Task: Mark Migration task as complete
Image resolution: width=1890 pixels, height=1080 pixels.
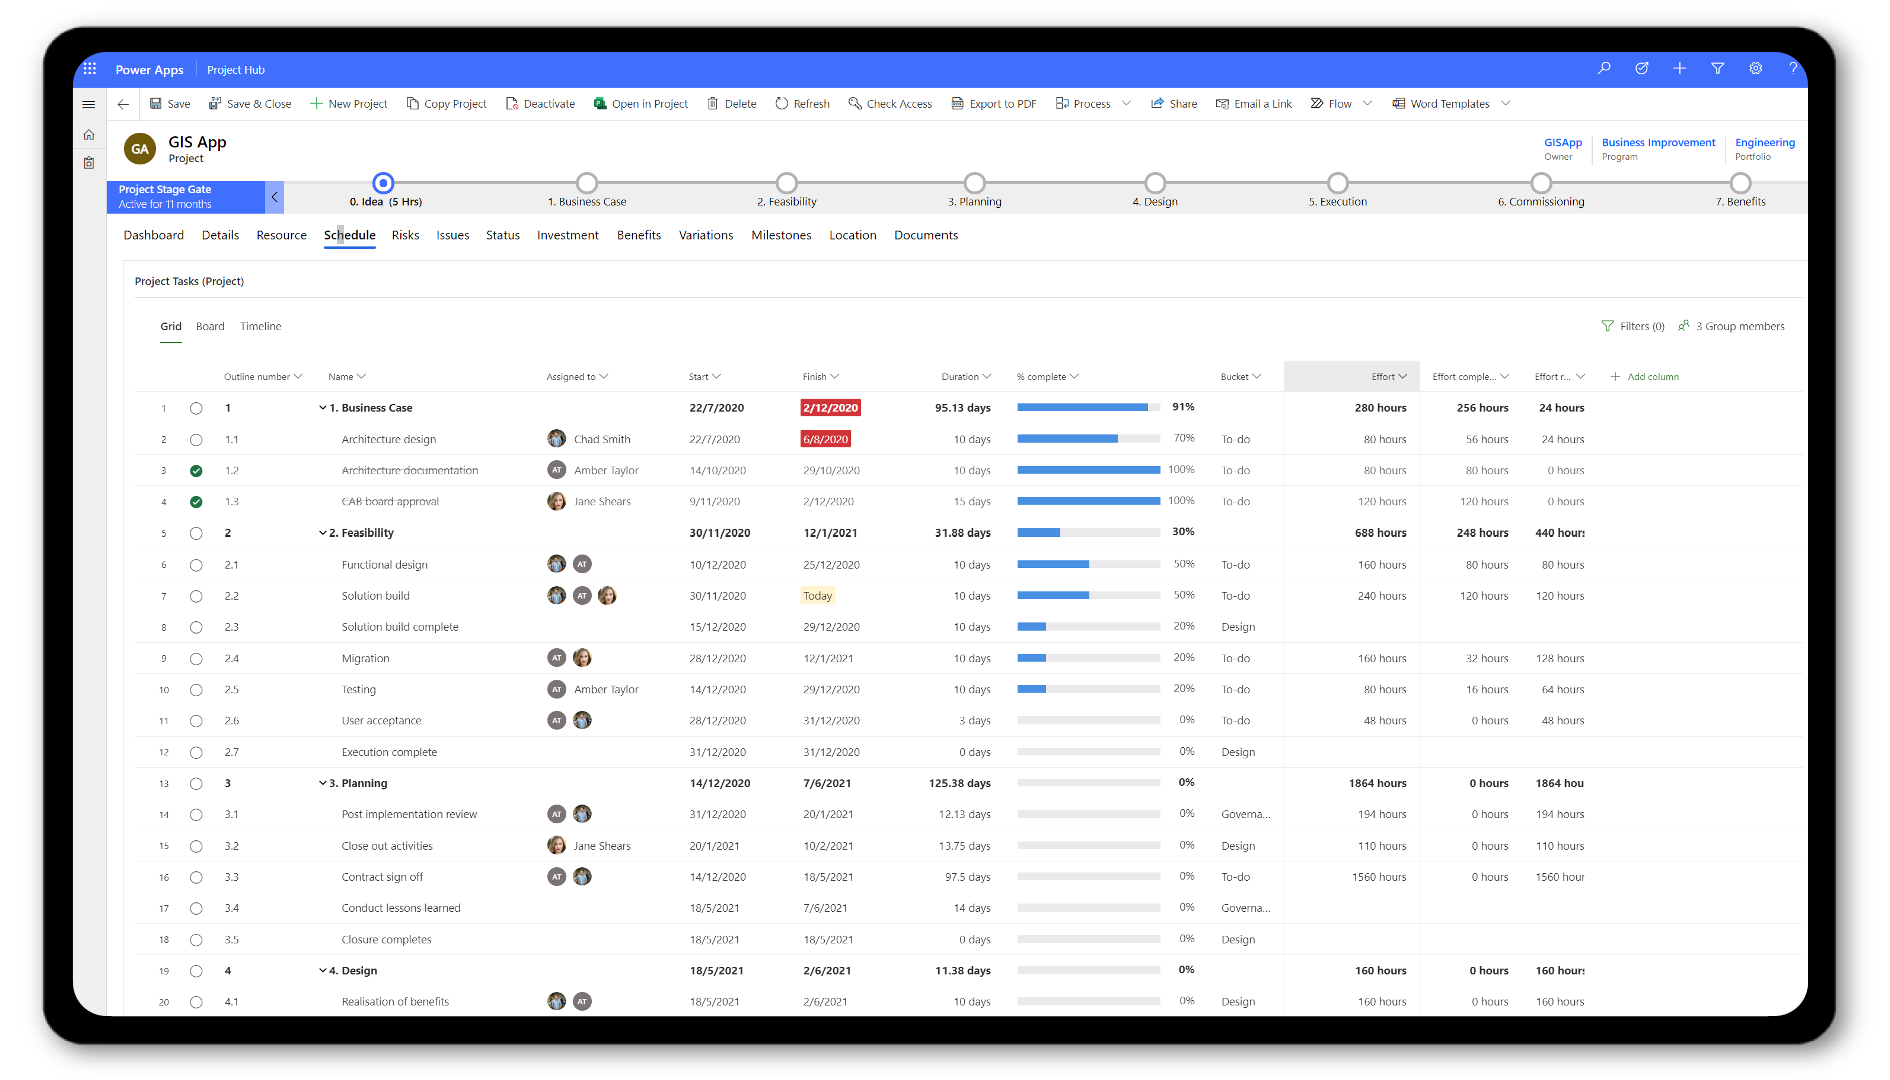Action: 196,658
